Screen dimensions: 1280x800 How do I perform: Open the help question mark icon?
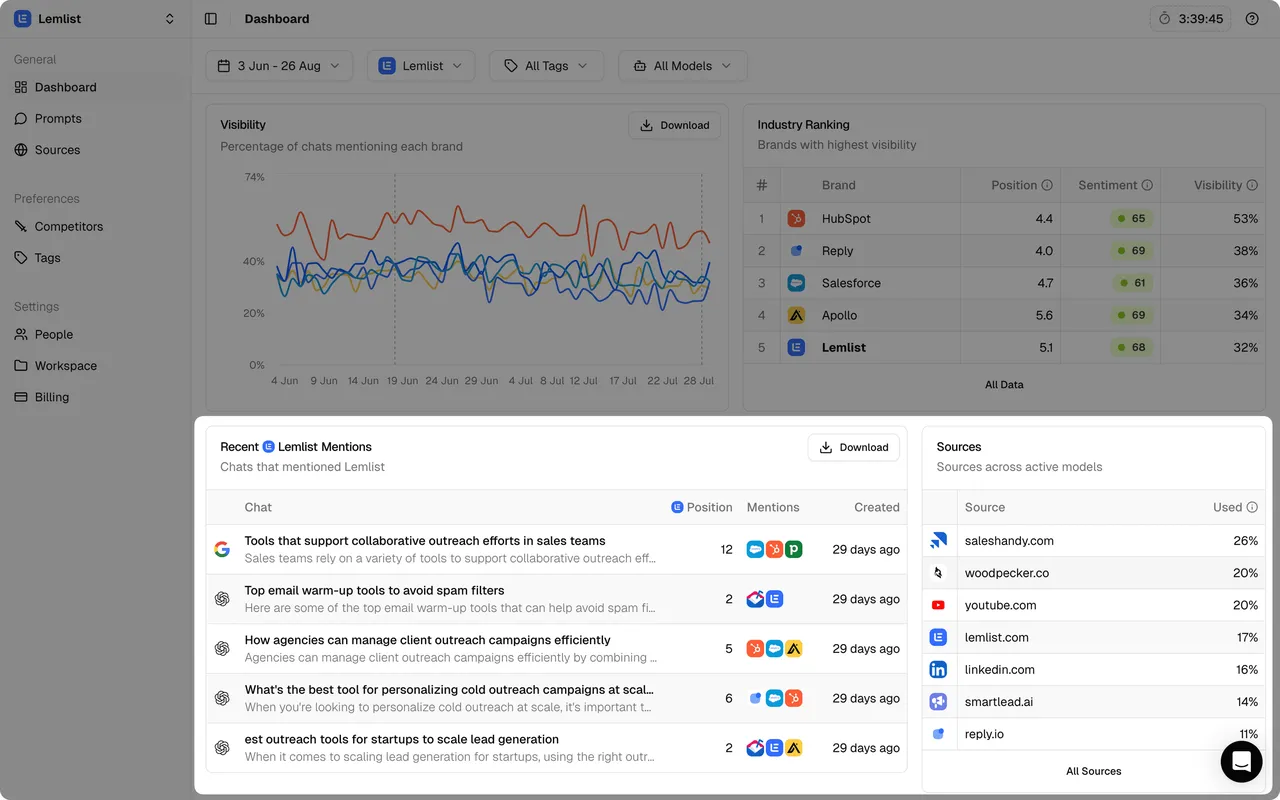[x=1252, y=19]
